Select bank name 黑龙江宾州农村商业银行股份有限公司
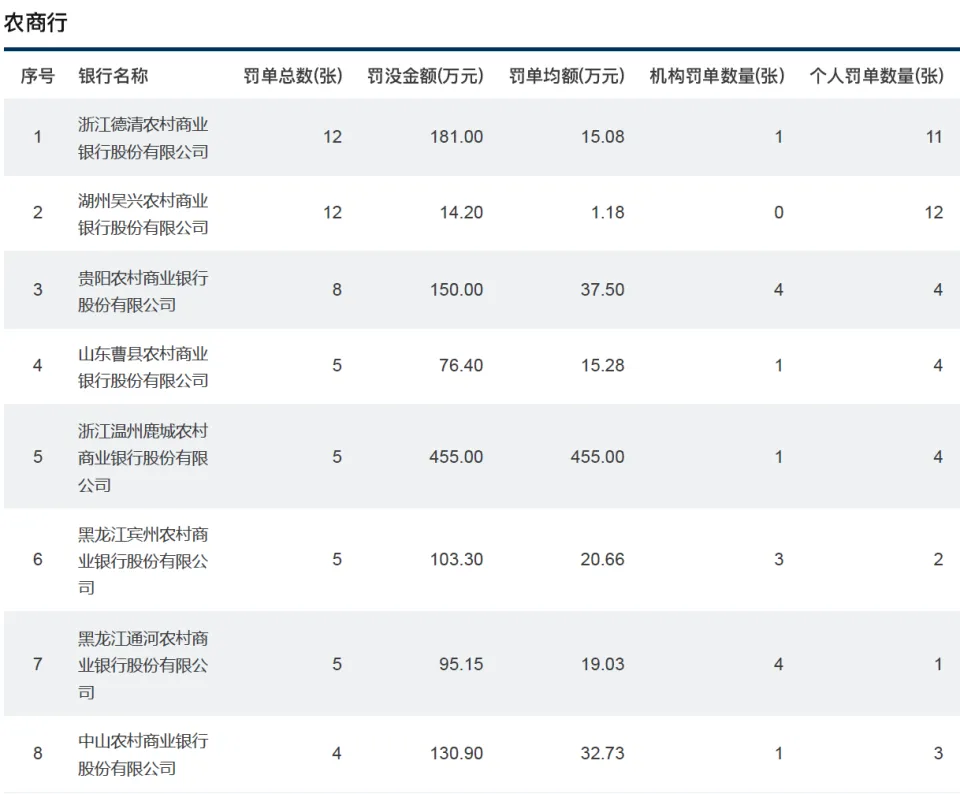This screenshot has width=960, height=794. [x=143, y=560]
